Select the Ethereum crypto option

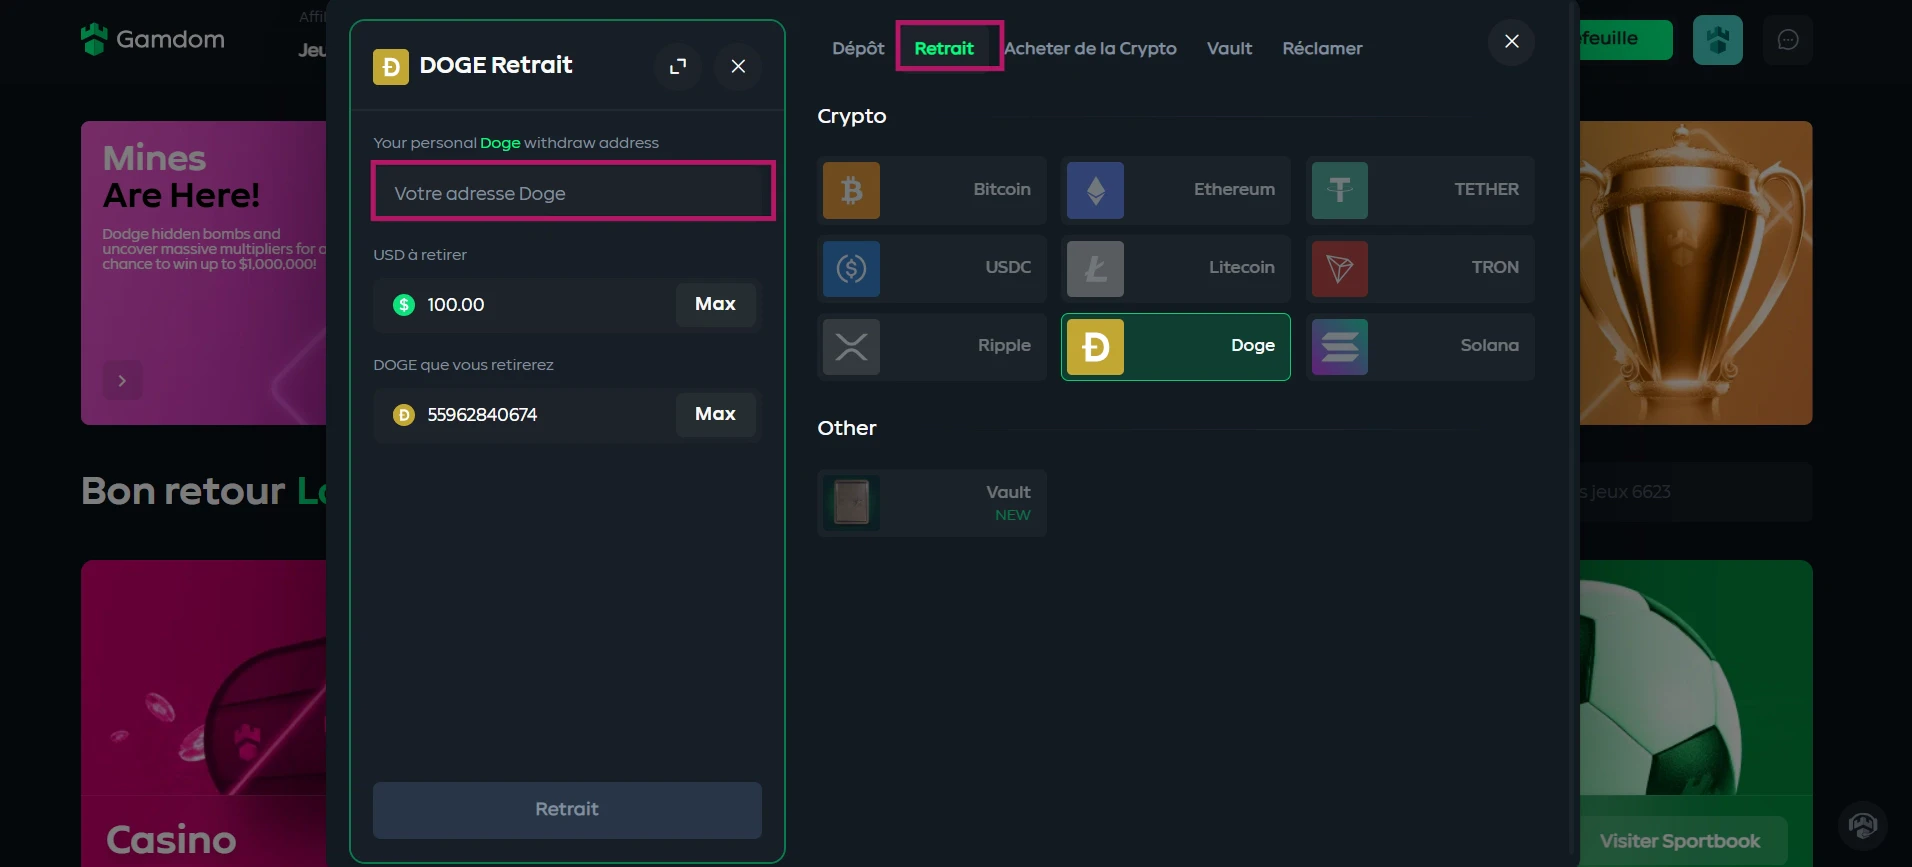tap(1175, 190)
